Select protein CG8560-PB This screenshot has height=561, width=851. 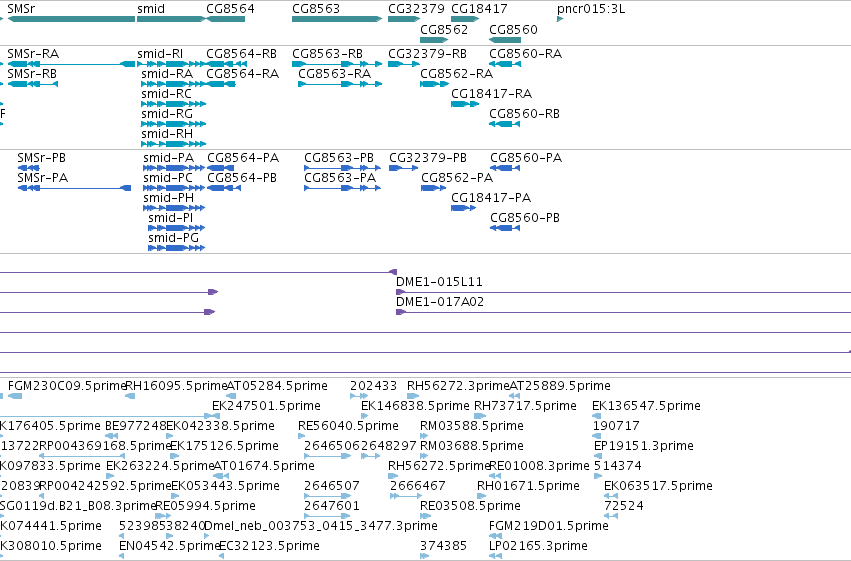(525, 218)
